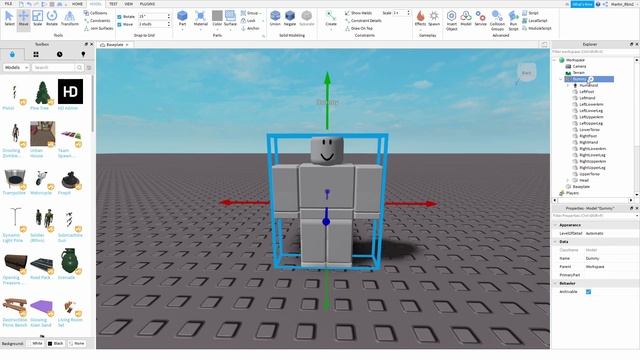Insert a ModuleScript
640x360 pixels.
point(537,28)
